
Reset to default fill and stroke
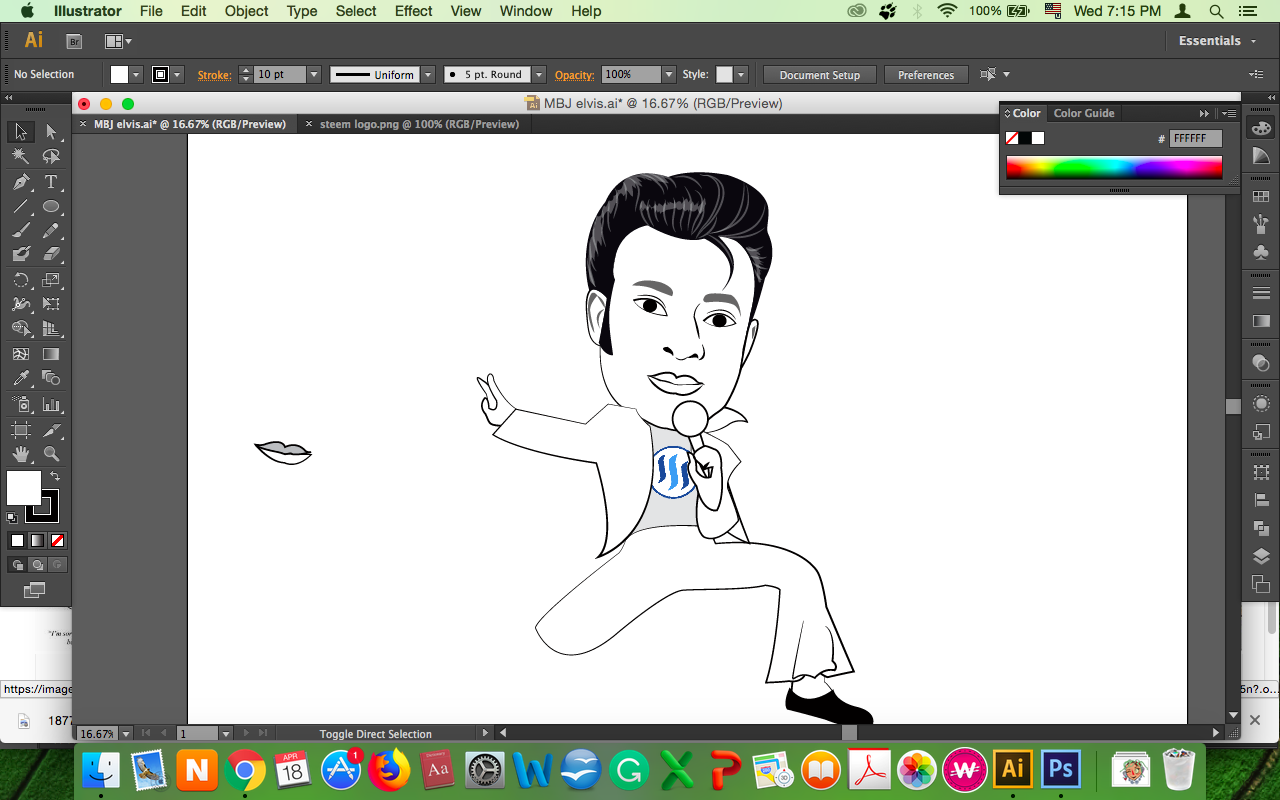pos(12,518)
